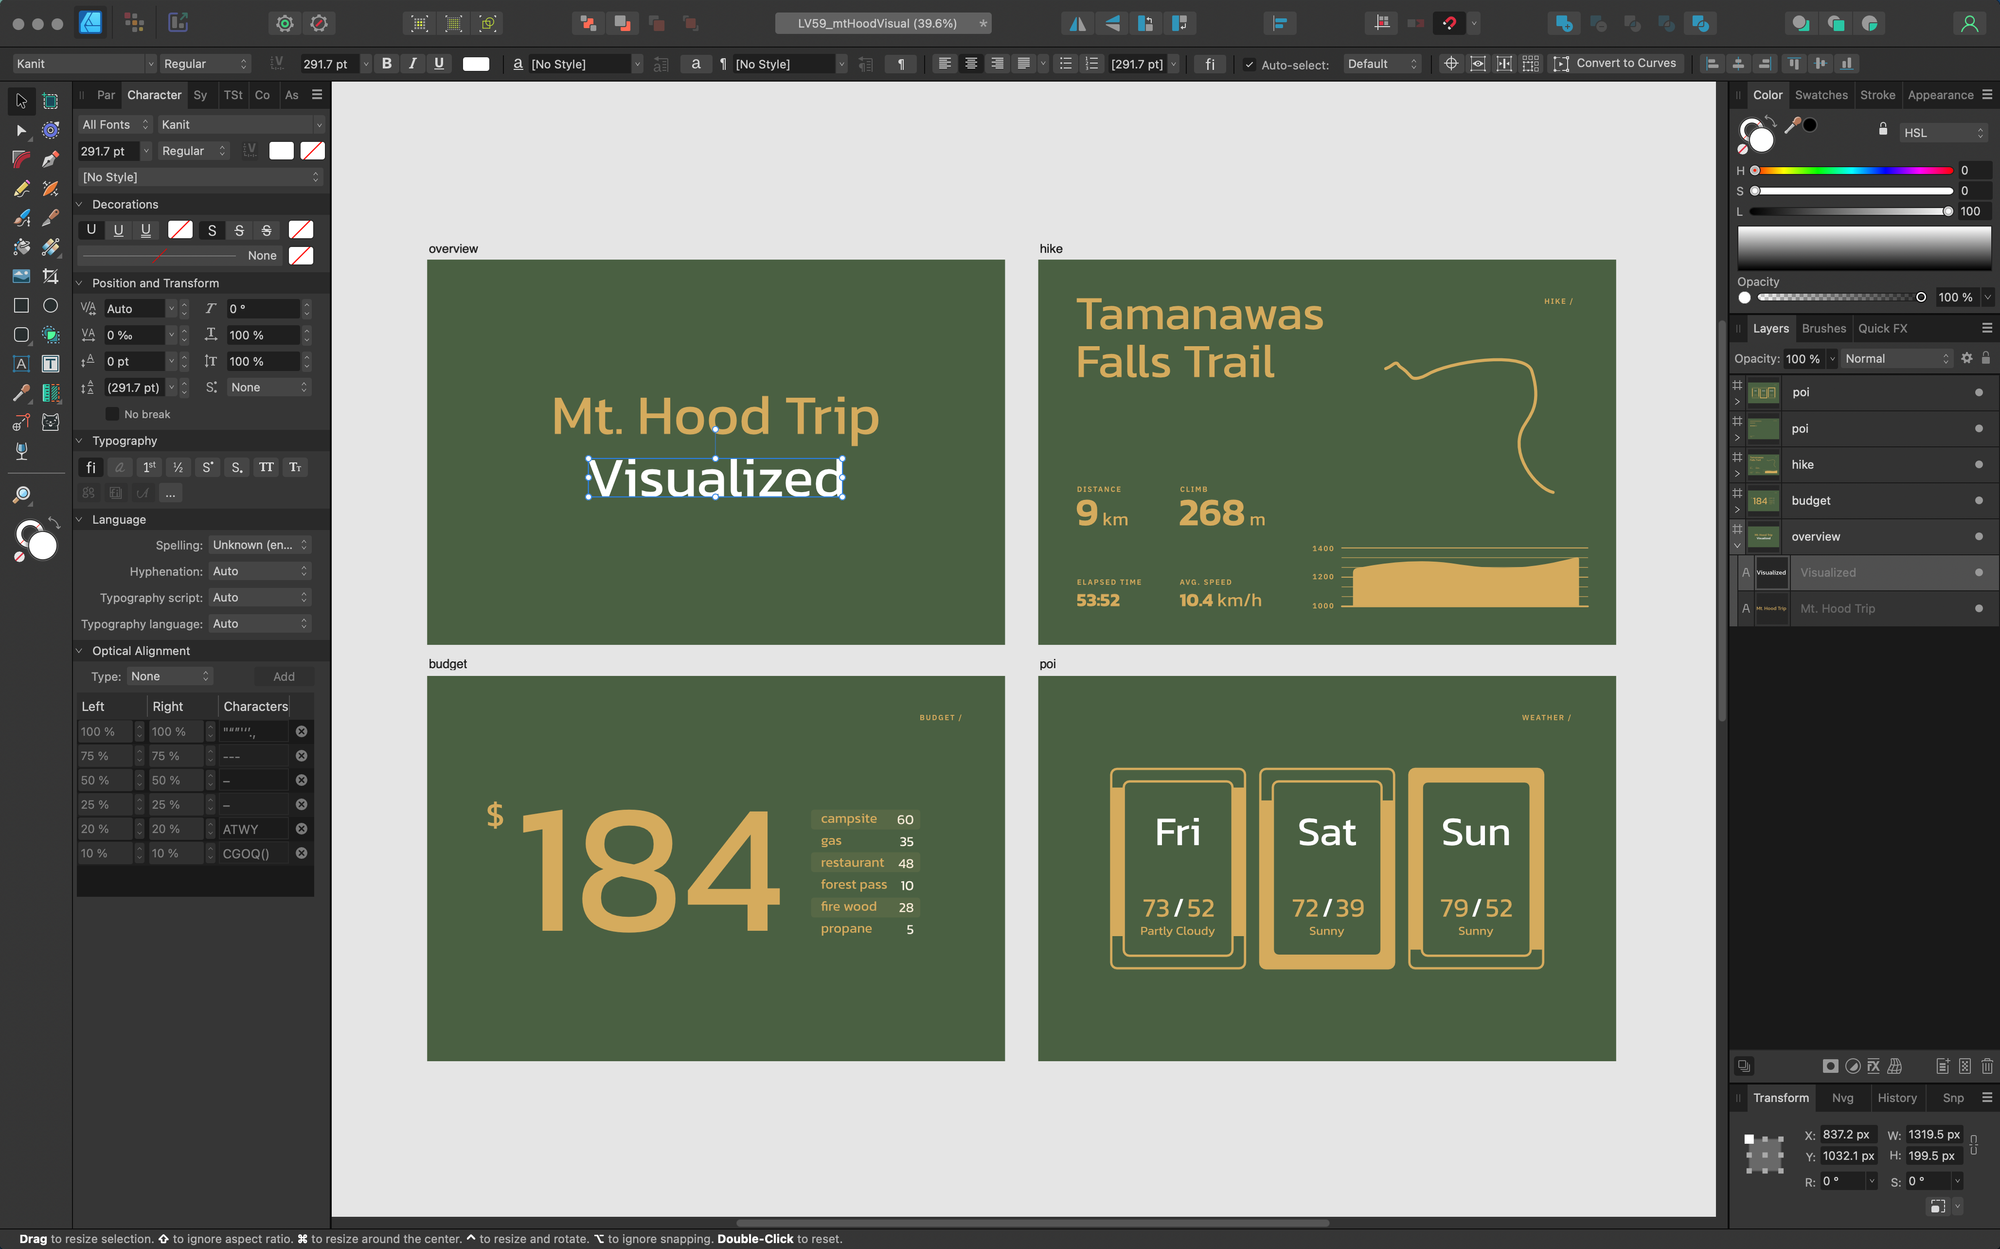Collapse the Optical Alignment section
The image size is (2000, 1249).
[80, 651]
